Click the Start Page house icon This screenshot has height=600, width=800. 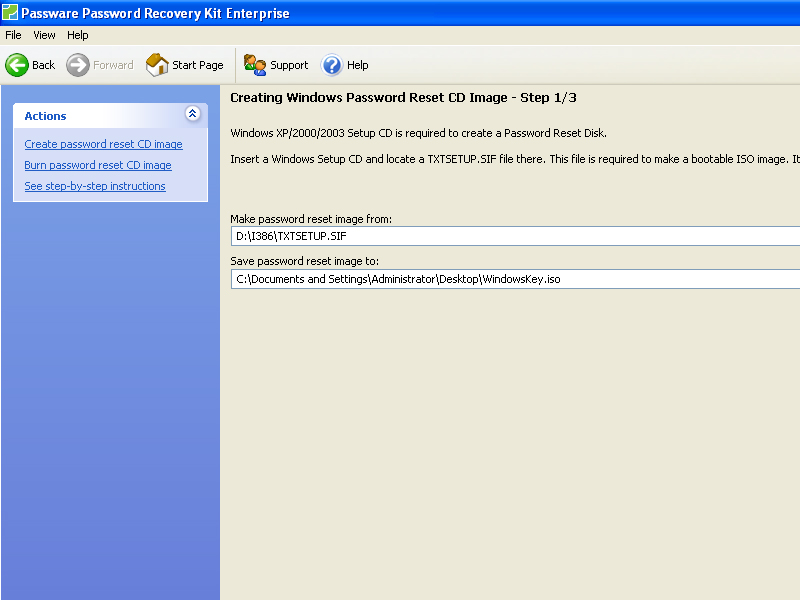[x=157, y=65]
